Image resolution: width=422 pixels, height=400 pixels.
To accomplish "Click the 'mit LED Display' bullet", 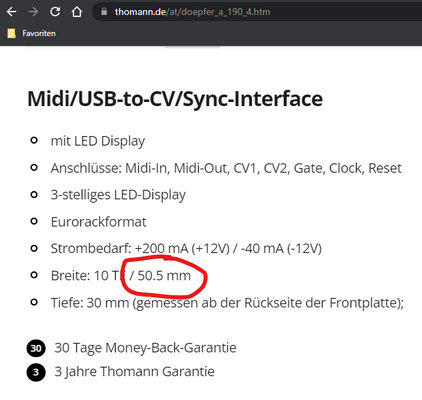I will (98, 141).
